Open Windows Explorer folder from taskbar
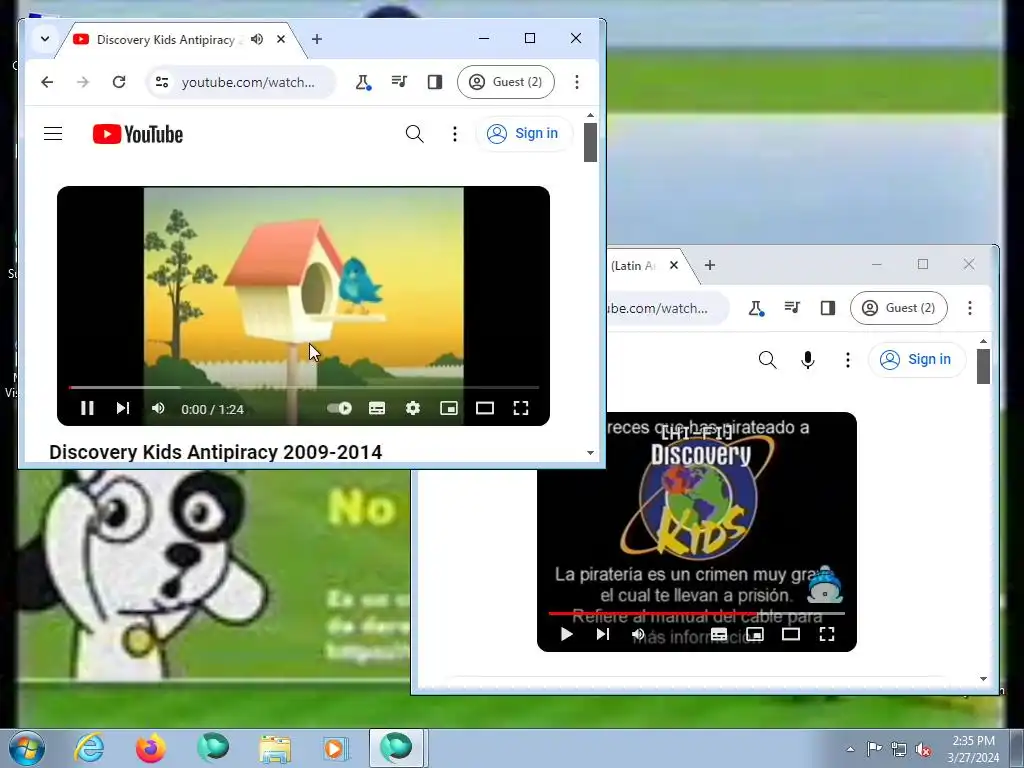 (275, 748)
